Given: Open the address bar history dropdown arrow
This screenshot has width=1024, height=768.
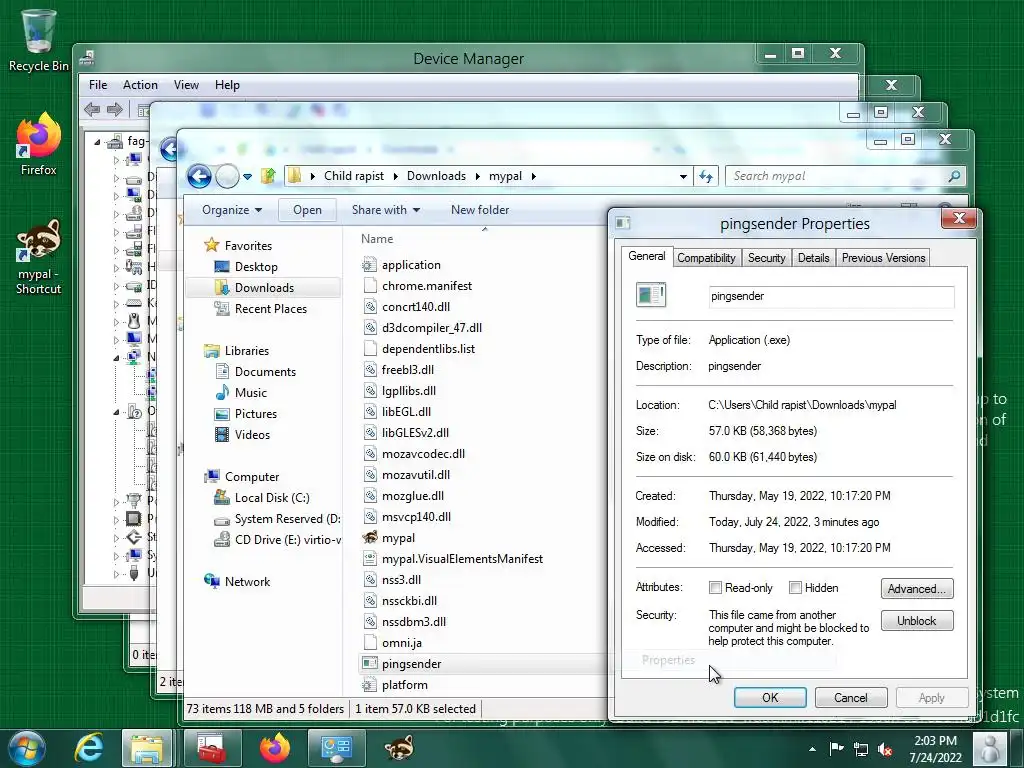Looking at the screenshot, I should [x=683, y=176].
